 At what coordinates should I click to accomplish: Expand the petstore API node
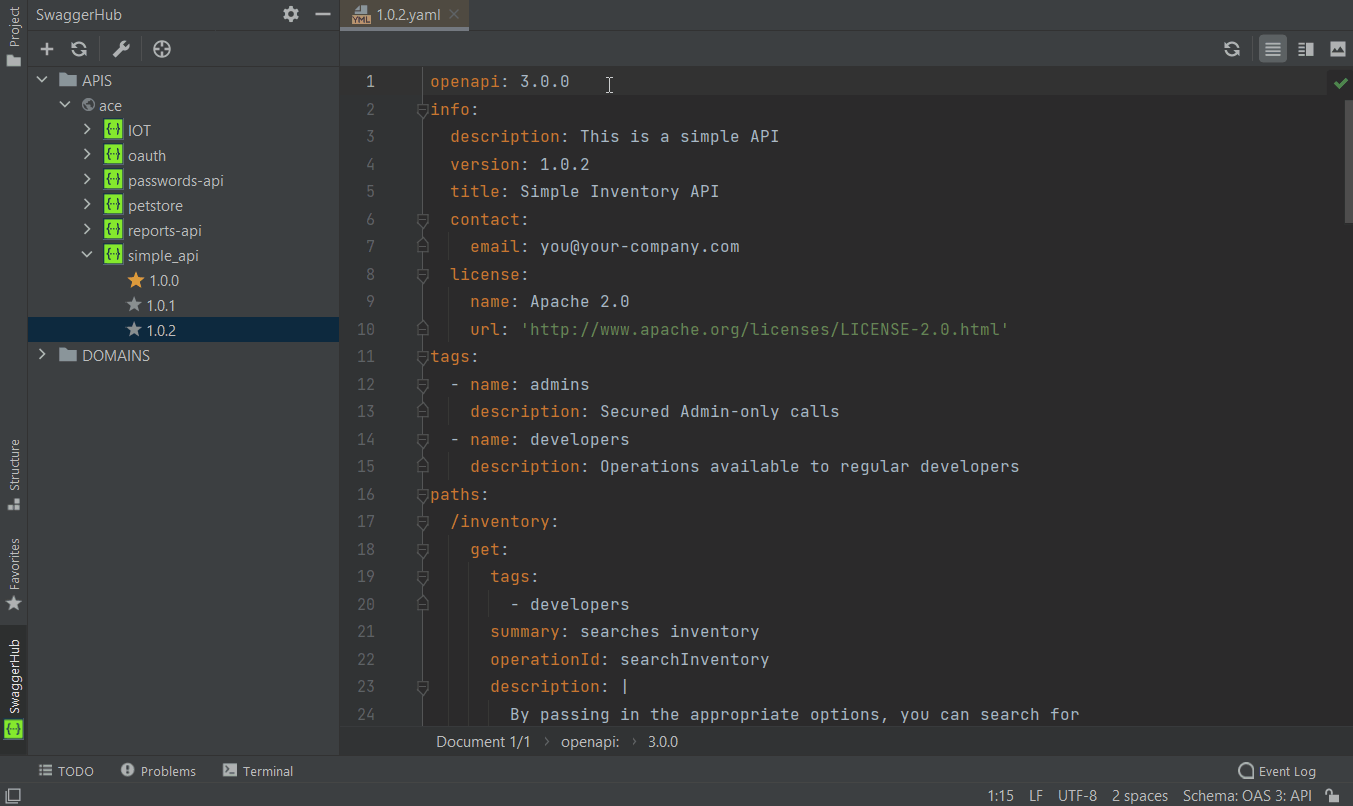click(87, 205)
